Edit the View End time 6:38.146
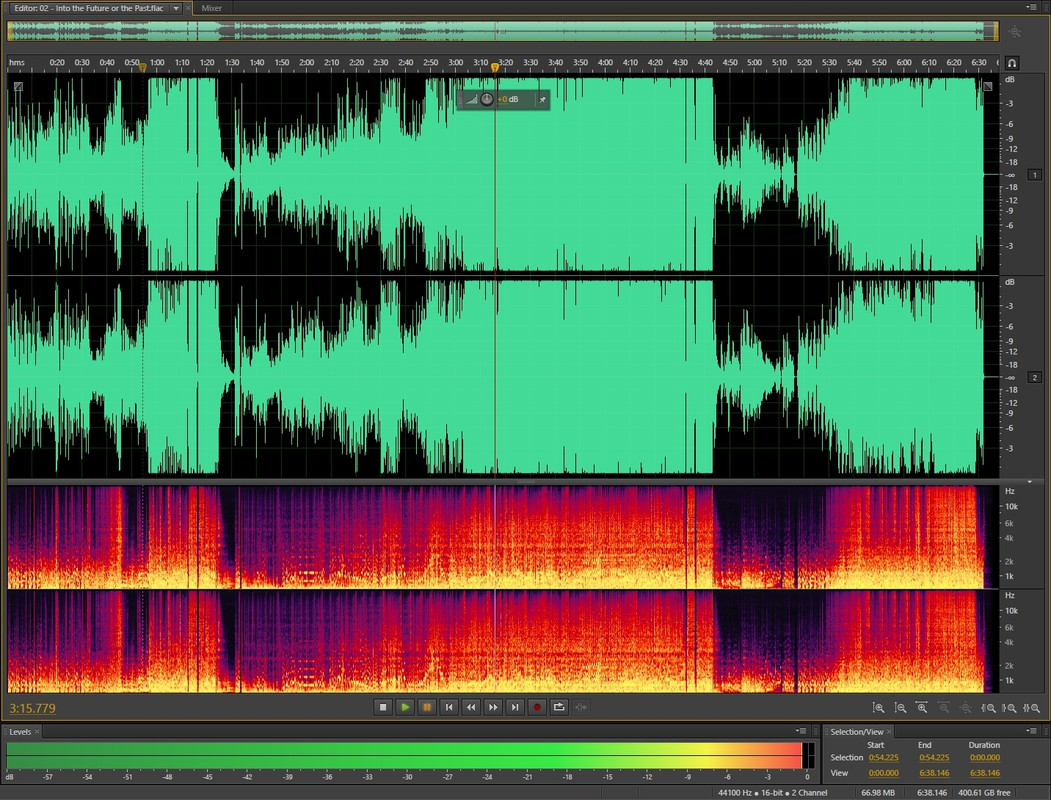The height and width of the screenshot is (800, 1051). click(934, 773)
